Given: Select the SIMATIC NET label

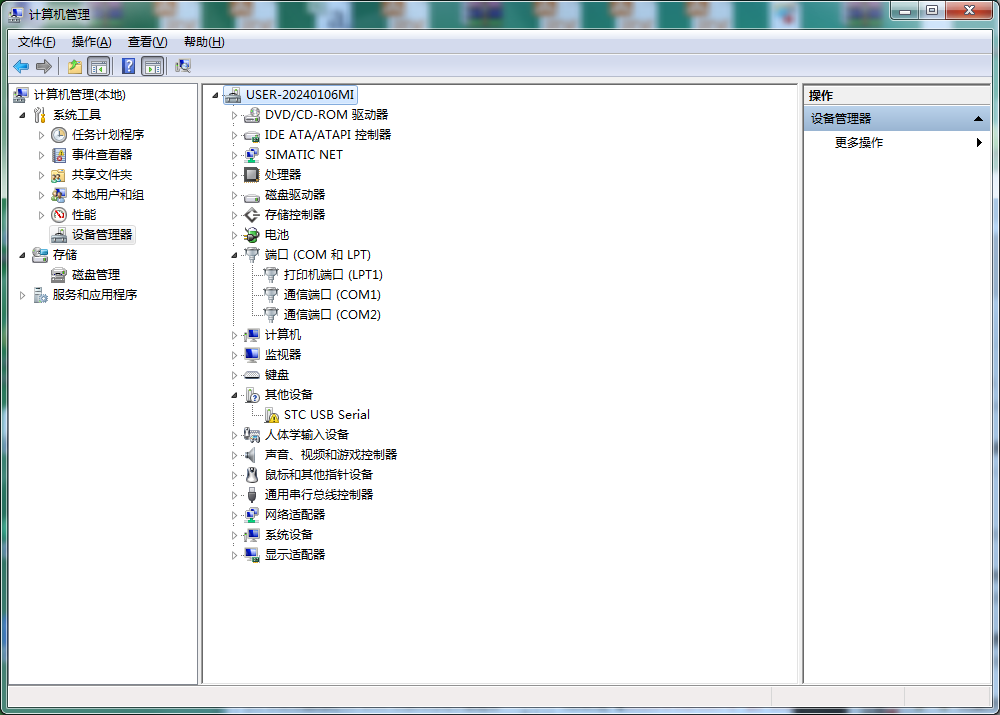Looking at the screenshot, I should coord(304,155).
